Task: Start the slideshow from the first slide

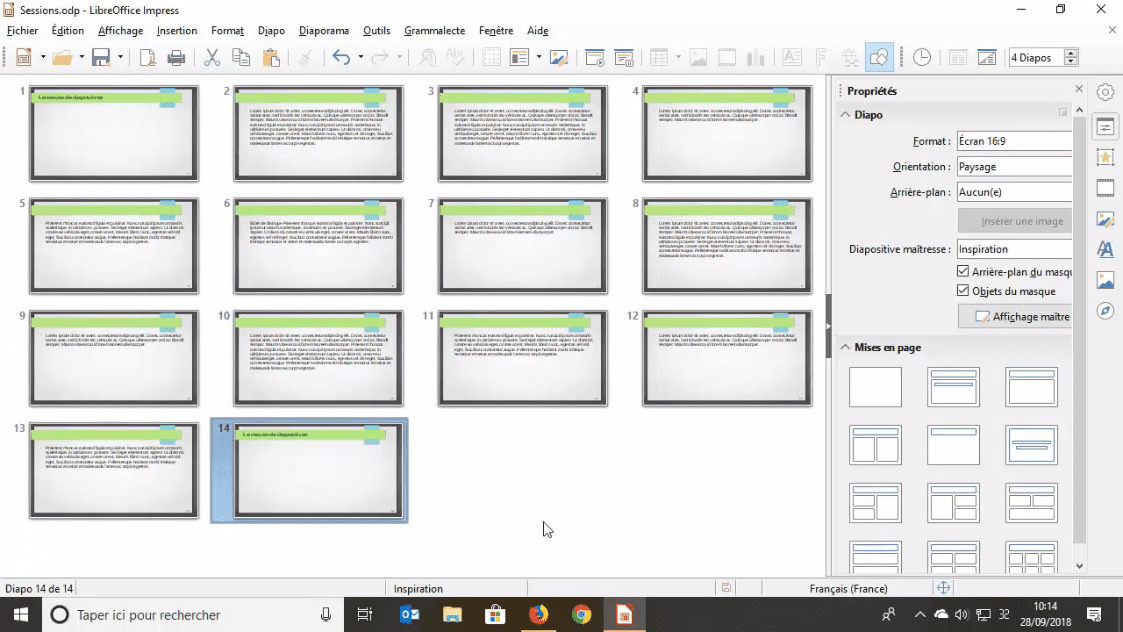Action: pyautogui.click(x=594, y=57)
